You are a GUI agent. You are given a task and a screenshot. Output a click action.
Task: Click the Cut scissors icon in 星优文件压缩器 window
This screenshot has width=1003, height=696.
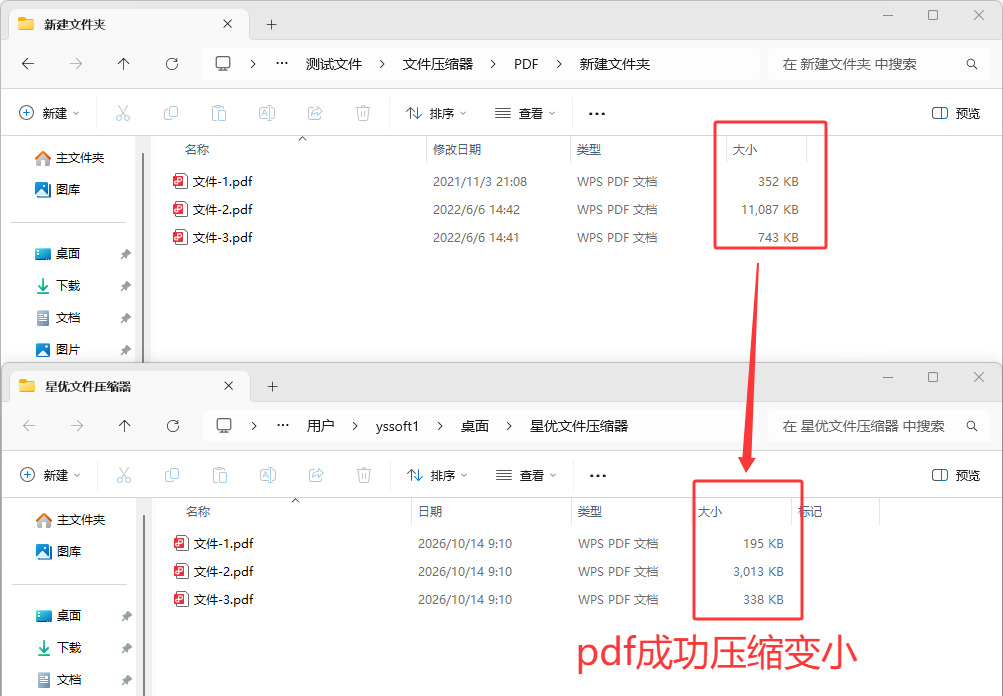point(124,475)
